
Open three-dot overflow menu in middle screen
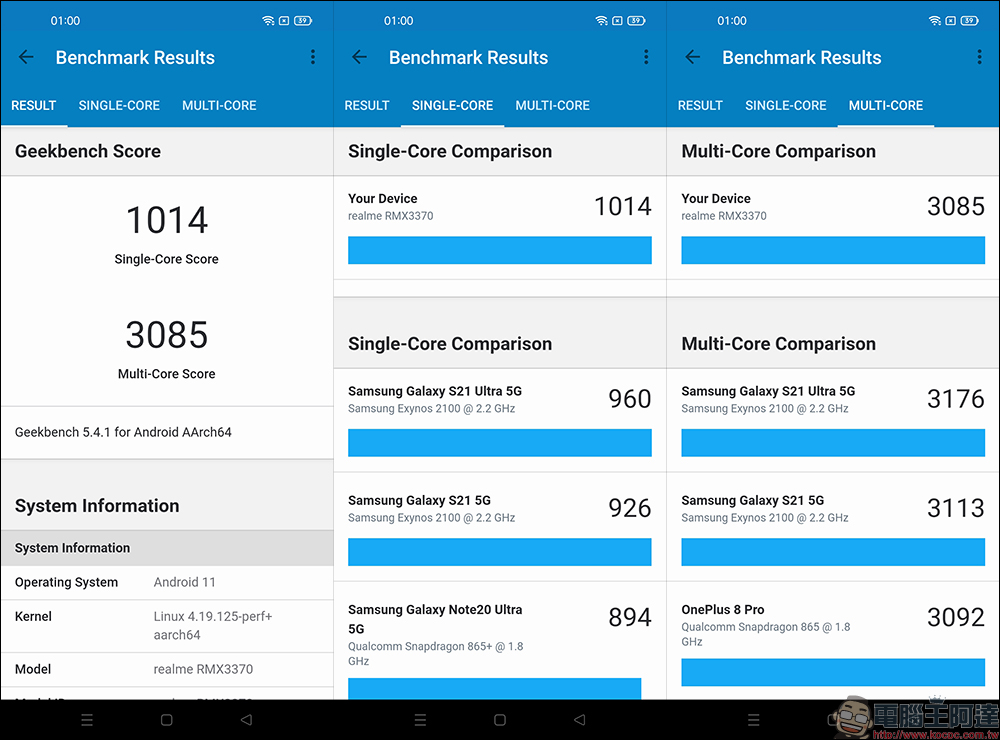646,57
